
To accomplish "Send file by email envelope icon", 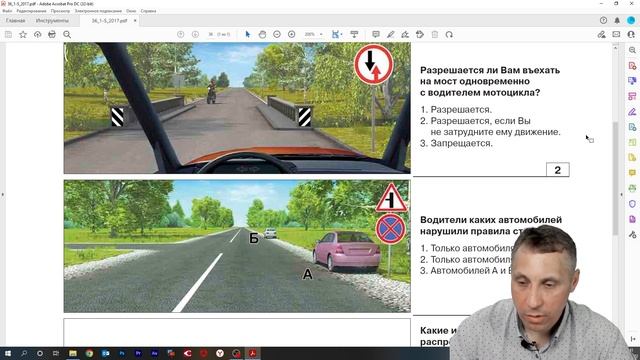I will [616, 35].
